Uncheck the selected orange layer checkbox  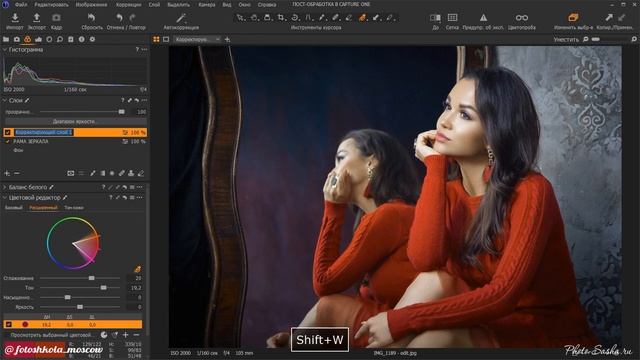pyautogui.click(x=7, y=132)
